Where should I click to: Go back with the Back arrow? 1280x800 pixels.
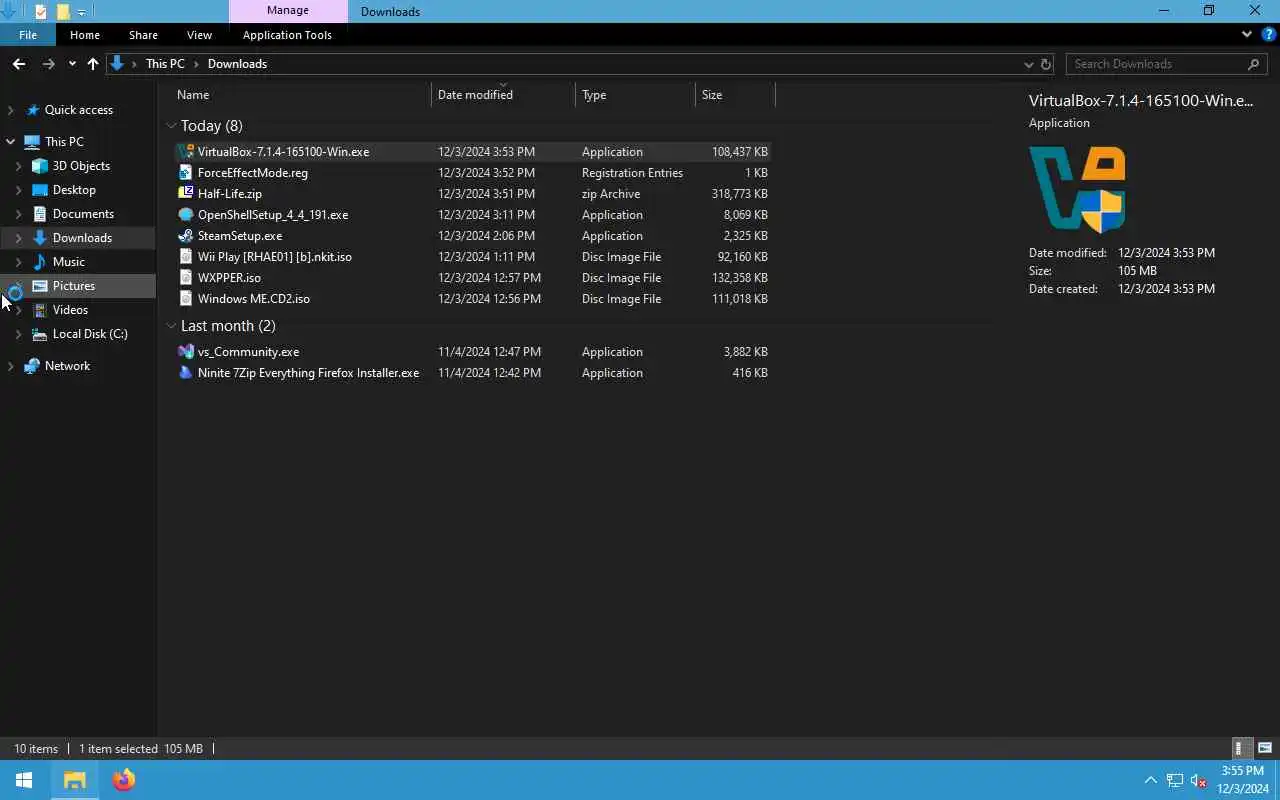(19, 64)
